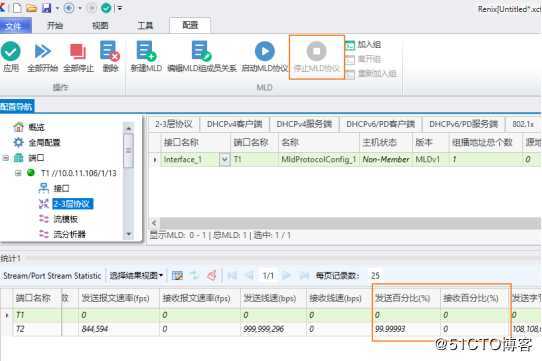Screen dimensions: 542x361
Task: Select the DHCPv4客户端 tab
Action: pyautogui.click(x=235, y=124)
